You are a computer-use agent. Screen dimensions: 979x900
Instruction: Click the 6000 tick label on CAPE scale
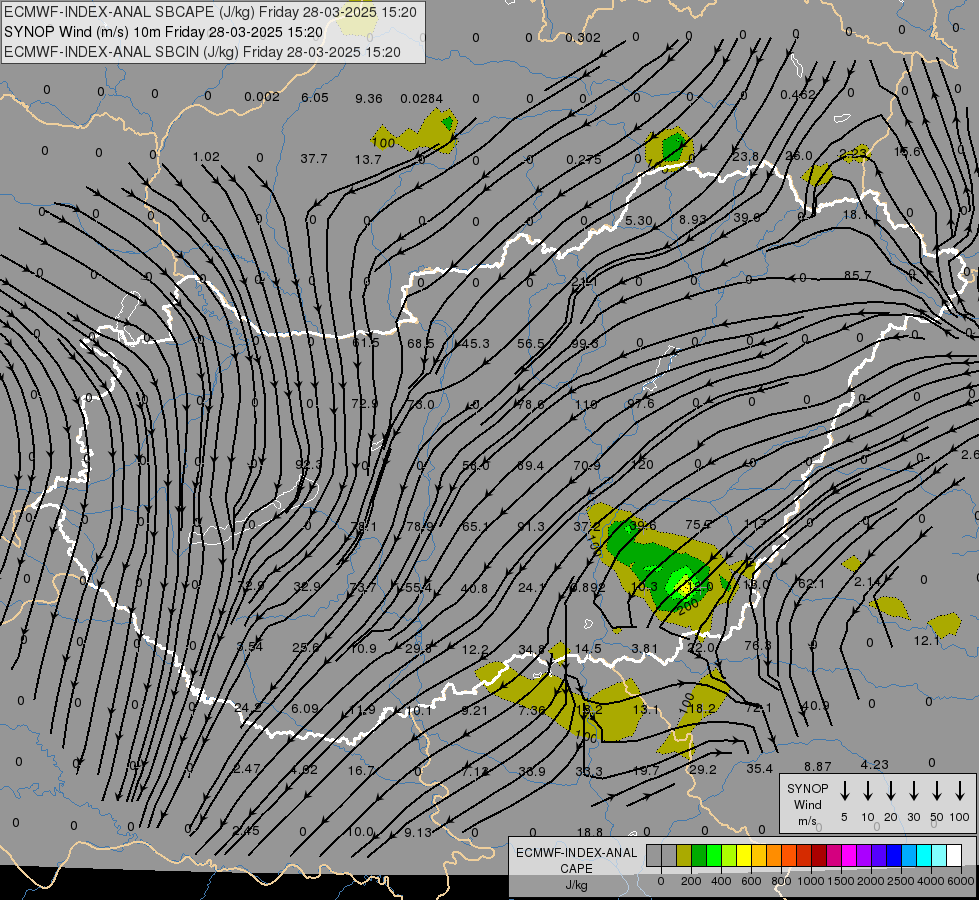tap(960, 881)
